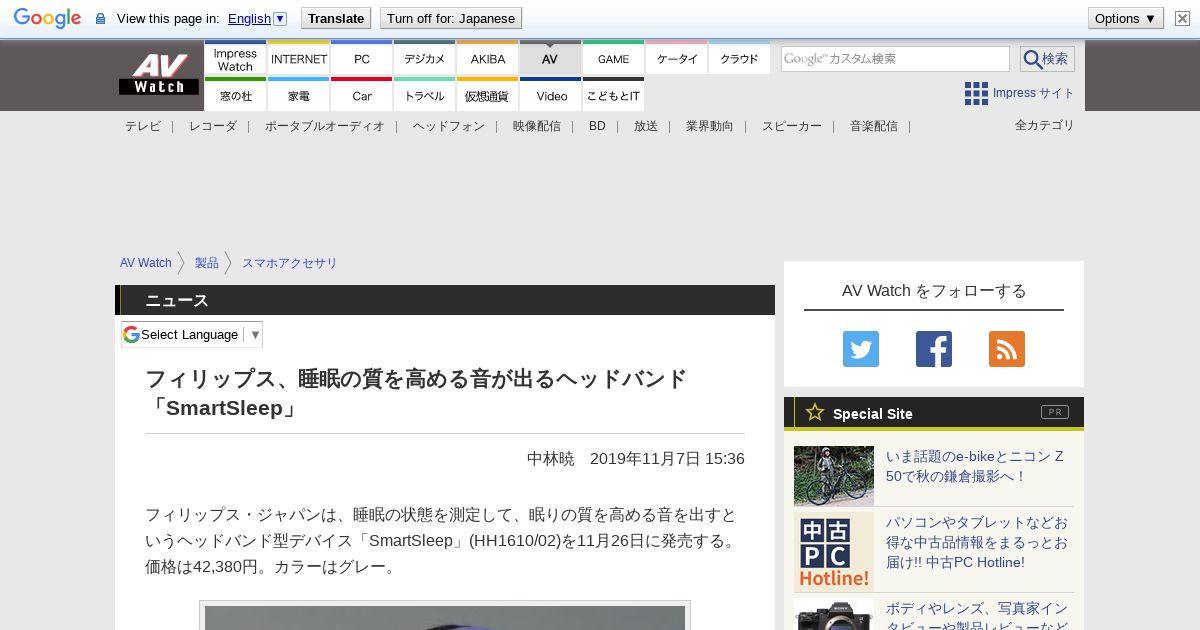Expand the Select Language widget

pyautogui.click(x=192, y=334)
